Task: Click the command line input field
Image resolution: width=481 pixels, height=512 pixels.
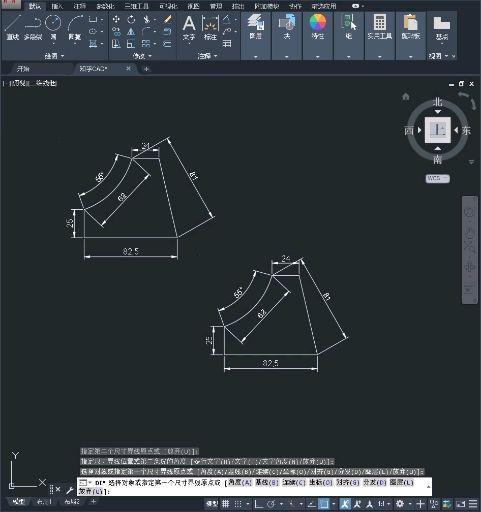Action: [254, 487]
